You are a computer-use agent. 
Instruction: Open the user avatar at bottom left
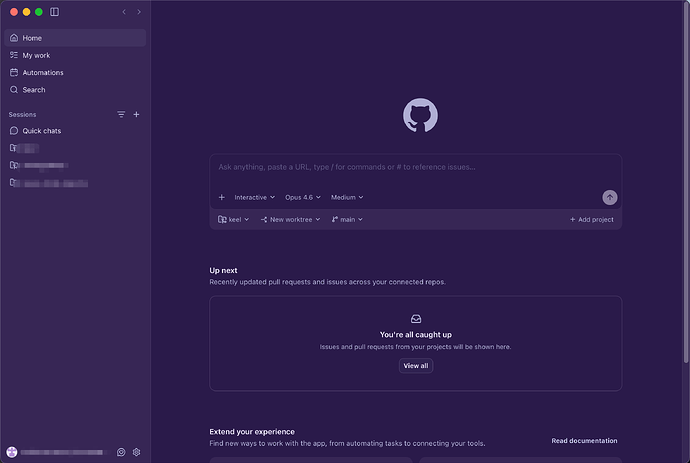pos(12,452)
